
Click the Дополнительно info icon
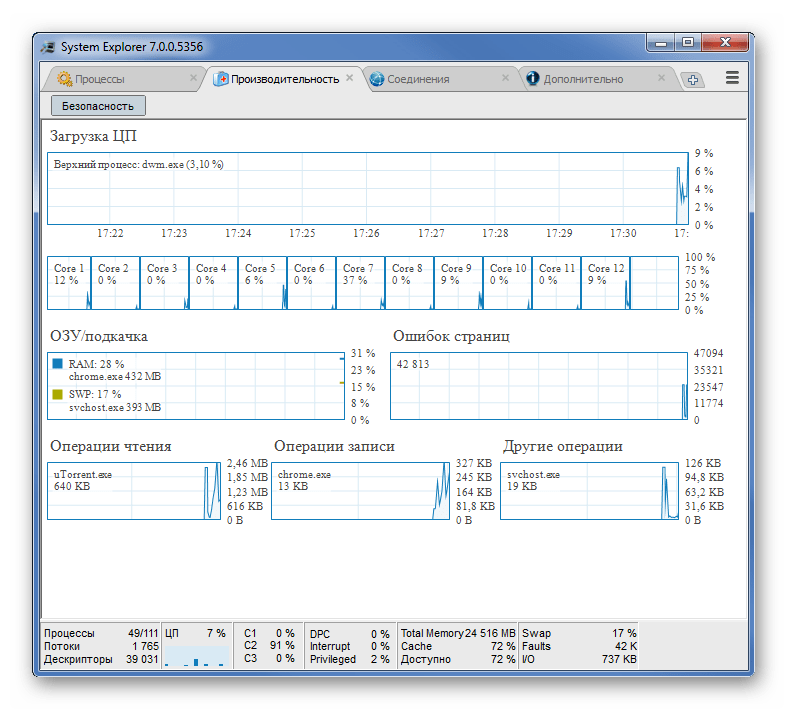533,78
